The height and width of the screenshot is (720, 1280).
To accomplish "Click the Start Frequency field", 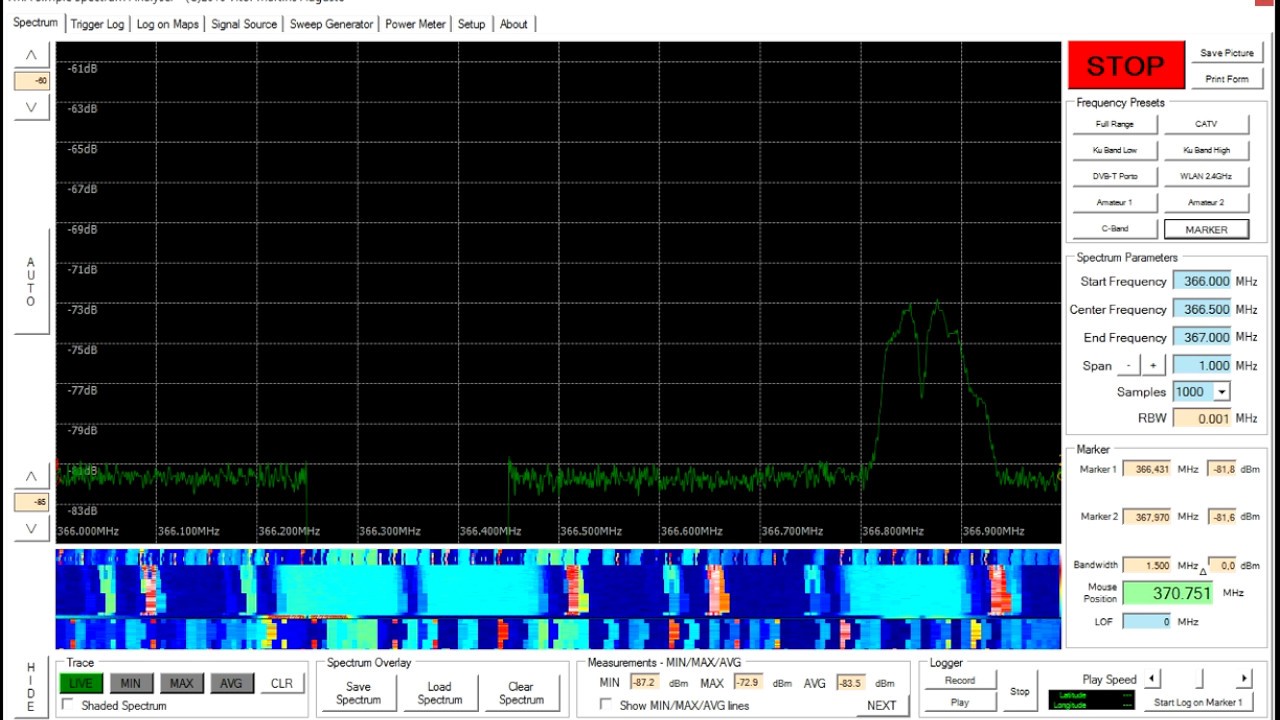I will (x=1202, y=282).
